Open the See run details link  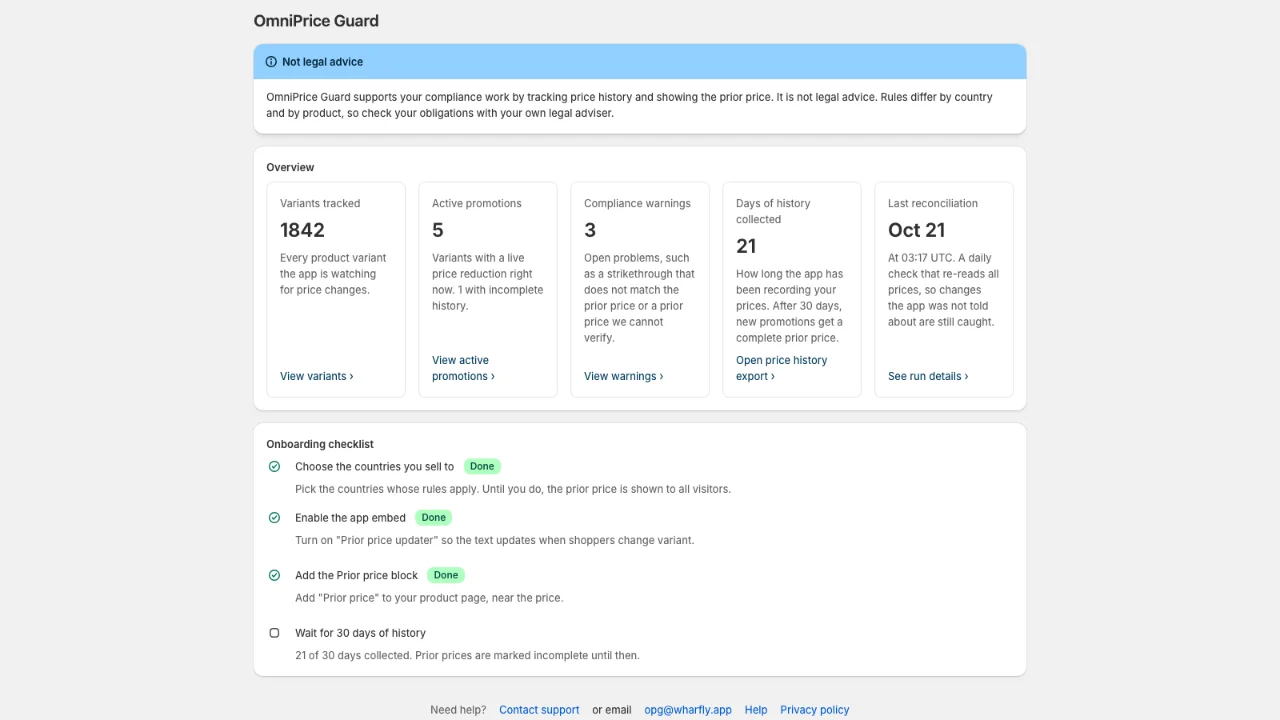tap(928, 376)
